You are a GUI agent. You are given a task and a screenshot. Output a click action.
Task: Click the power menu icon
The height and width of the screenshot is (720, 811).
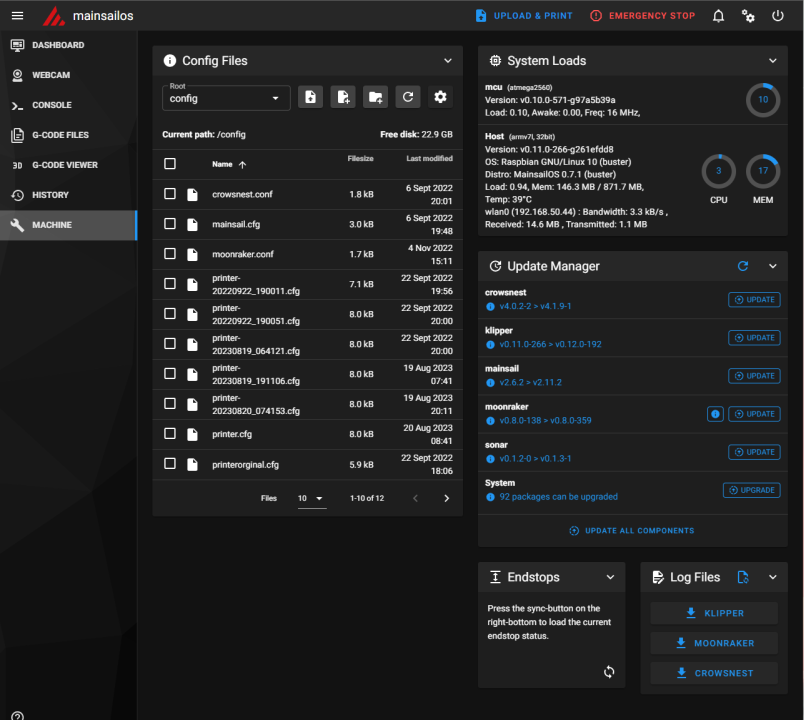(778, 16)
